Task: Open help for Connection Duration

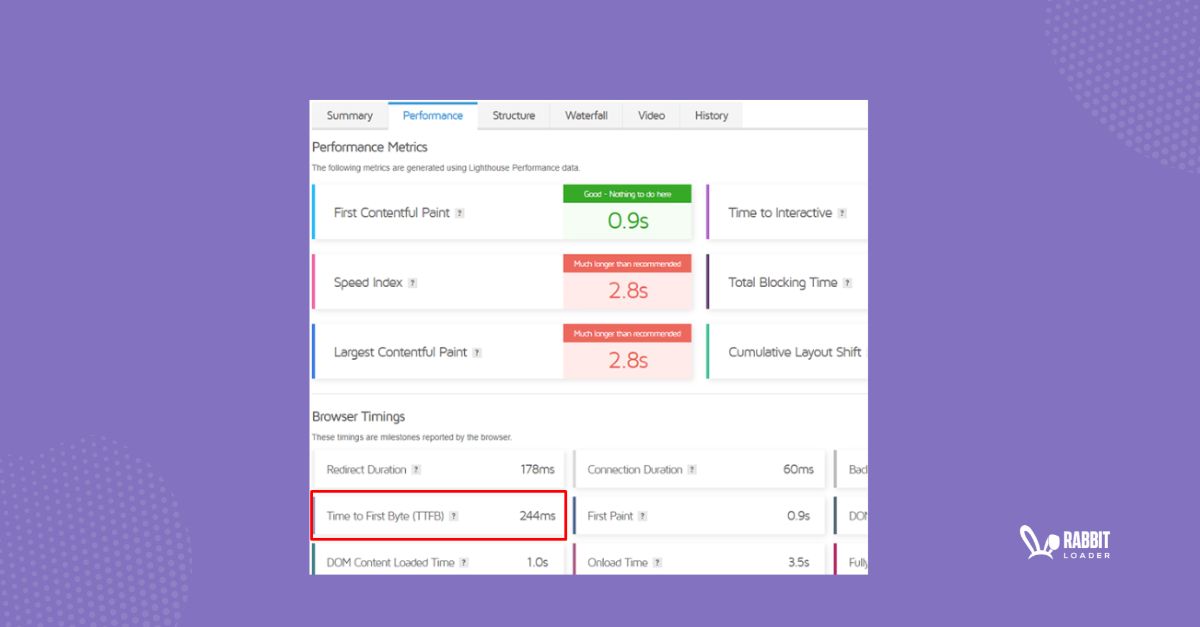Action: [x=691, y=470]
